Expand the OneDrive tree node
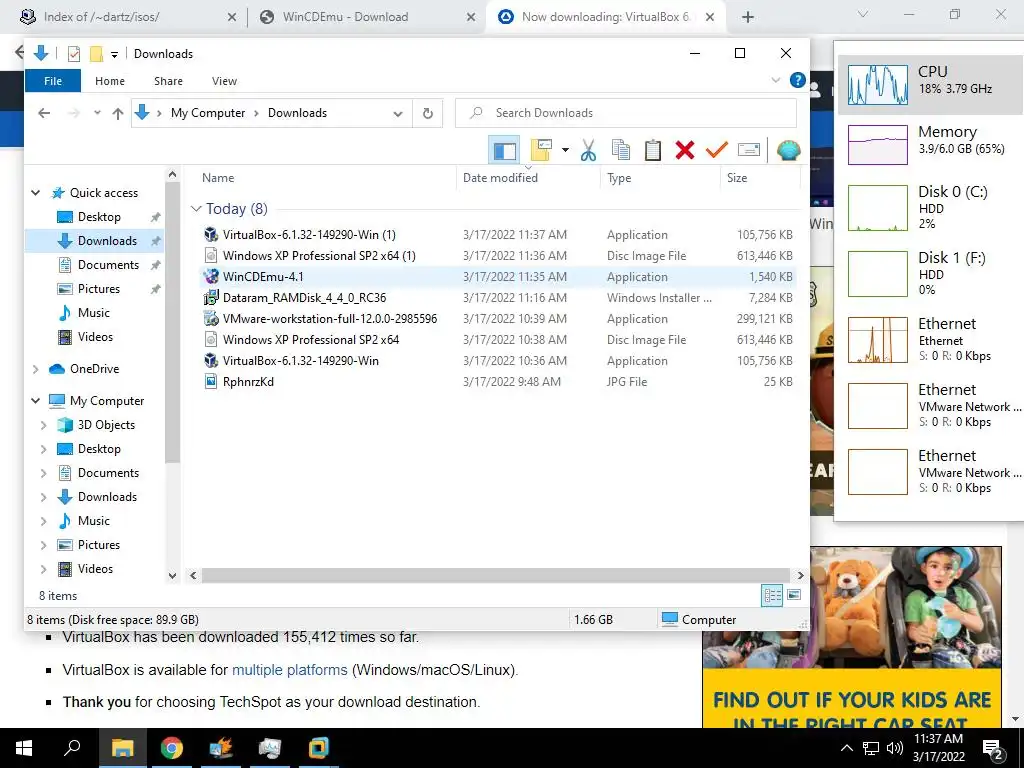 pyautogui.click(x=36, y=369)
